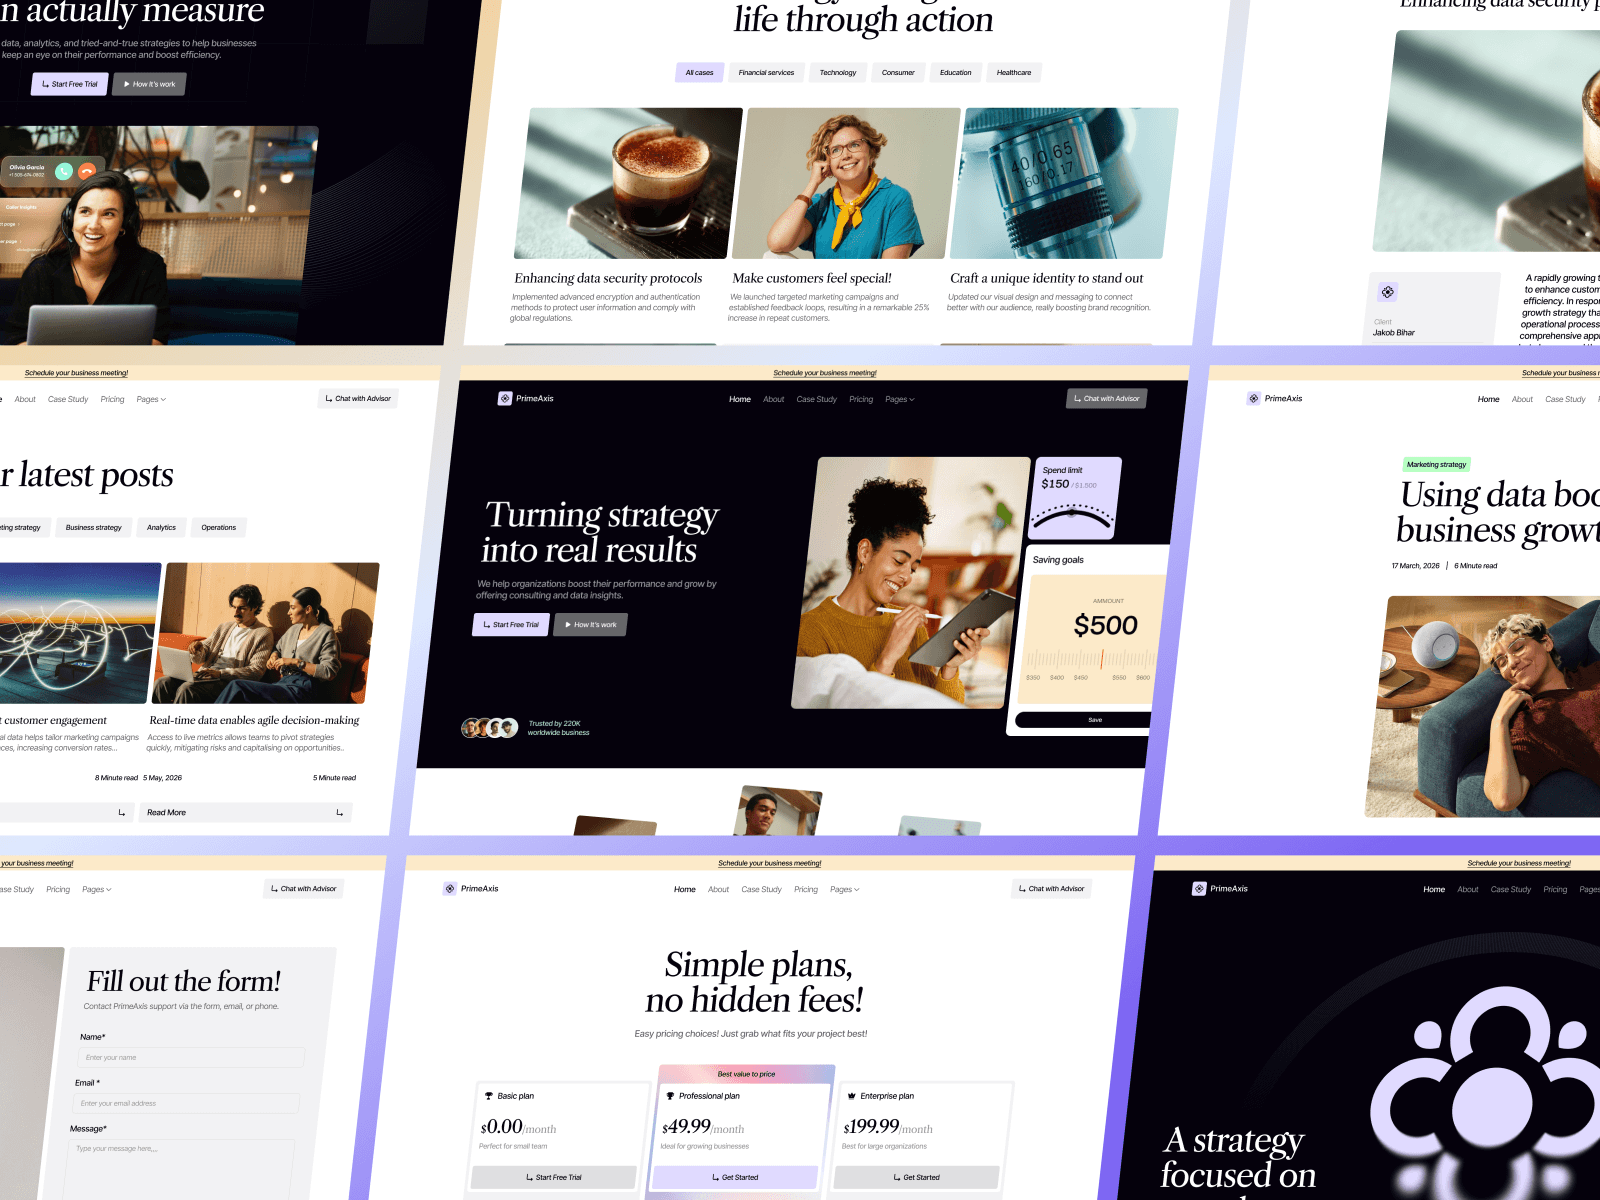Viewport: 1600px width, 1200px height.
Task: Click Home in the pricing page navbar
Action: (x=685, y=889)
